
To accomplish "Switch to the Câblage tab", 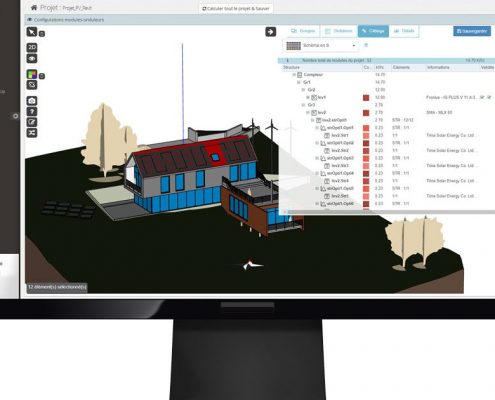I will [373, 31].
